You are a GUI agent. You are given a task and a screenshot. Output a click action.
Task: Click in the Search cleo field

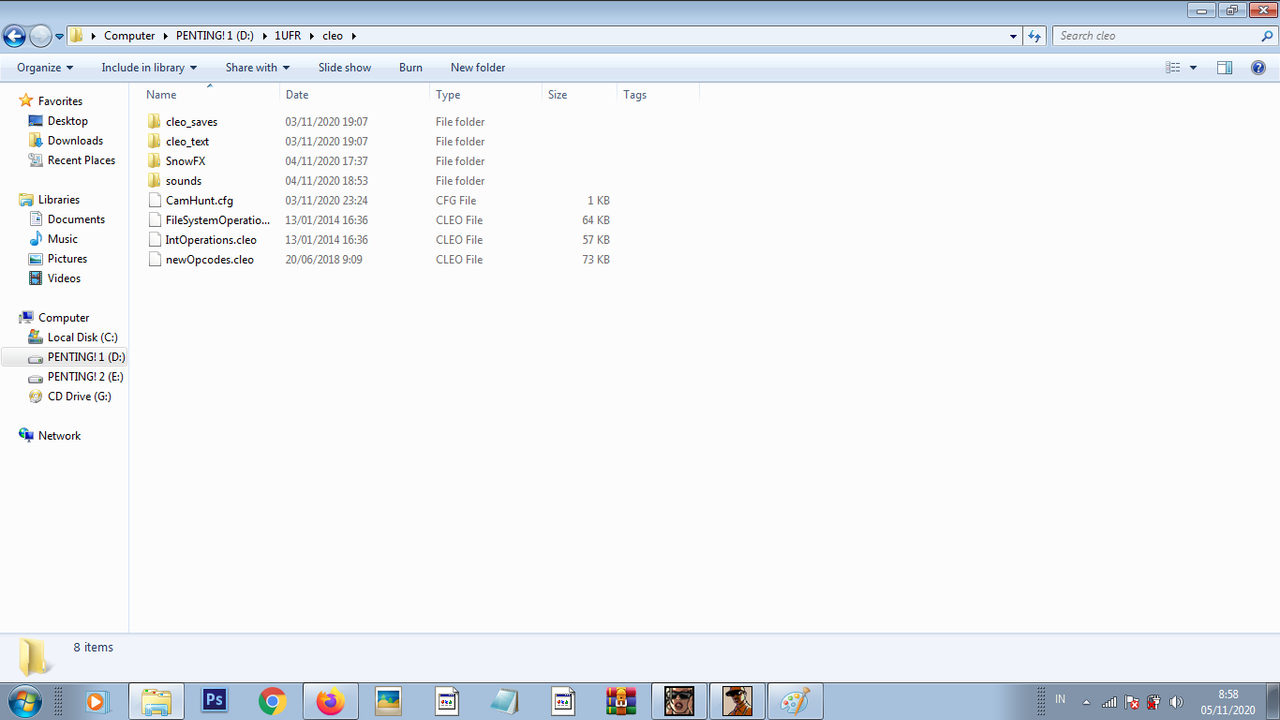[1155, 36]
